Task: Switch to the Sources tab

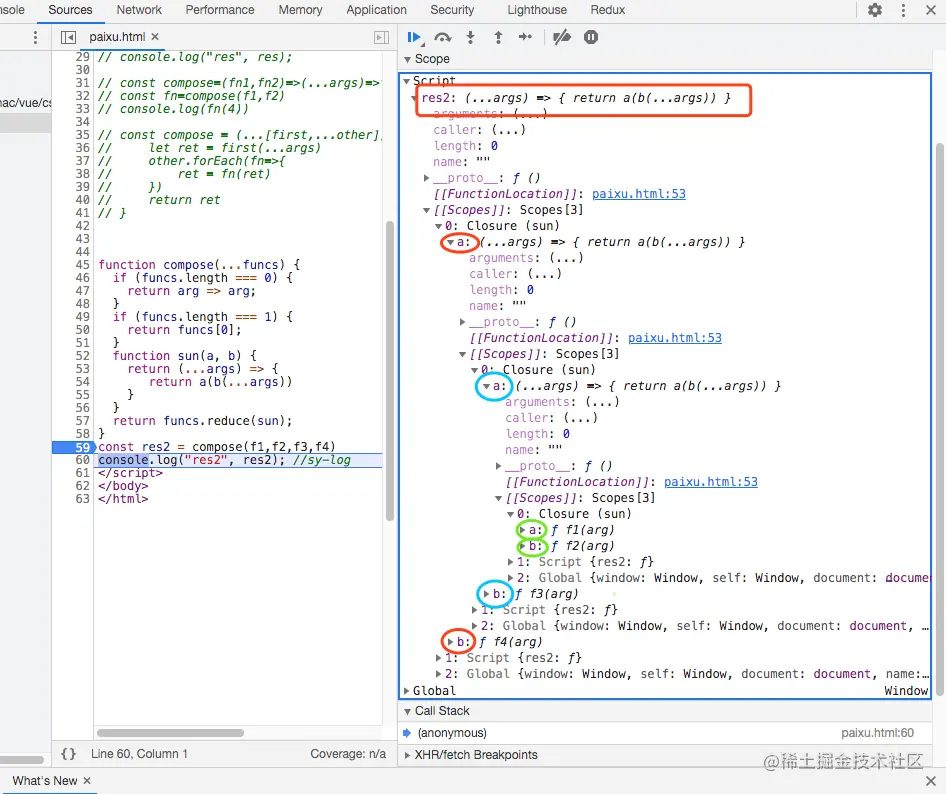Action: tap(70, 10)
